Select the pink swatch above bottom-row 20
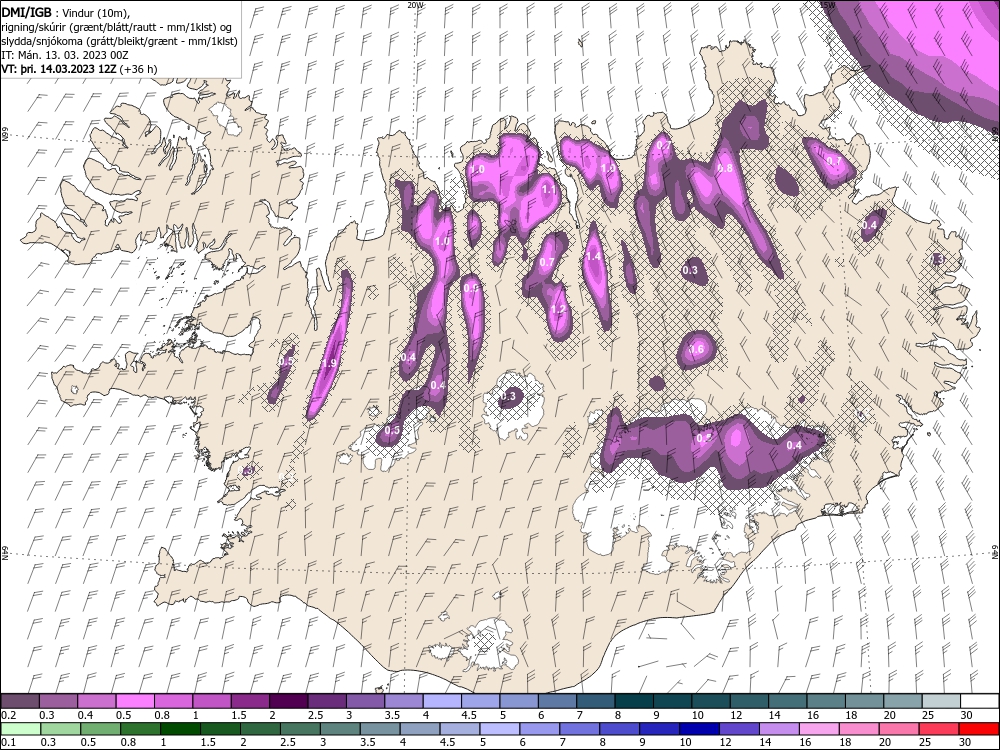This screenshot has height=750, width=1000. 900,728
